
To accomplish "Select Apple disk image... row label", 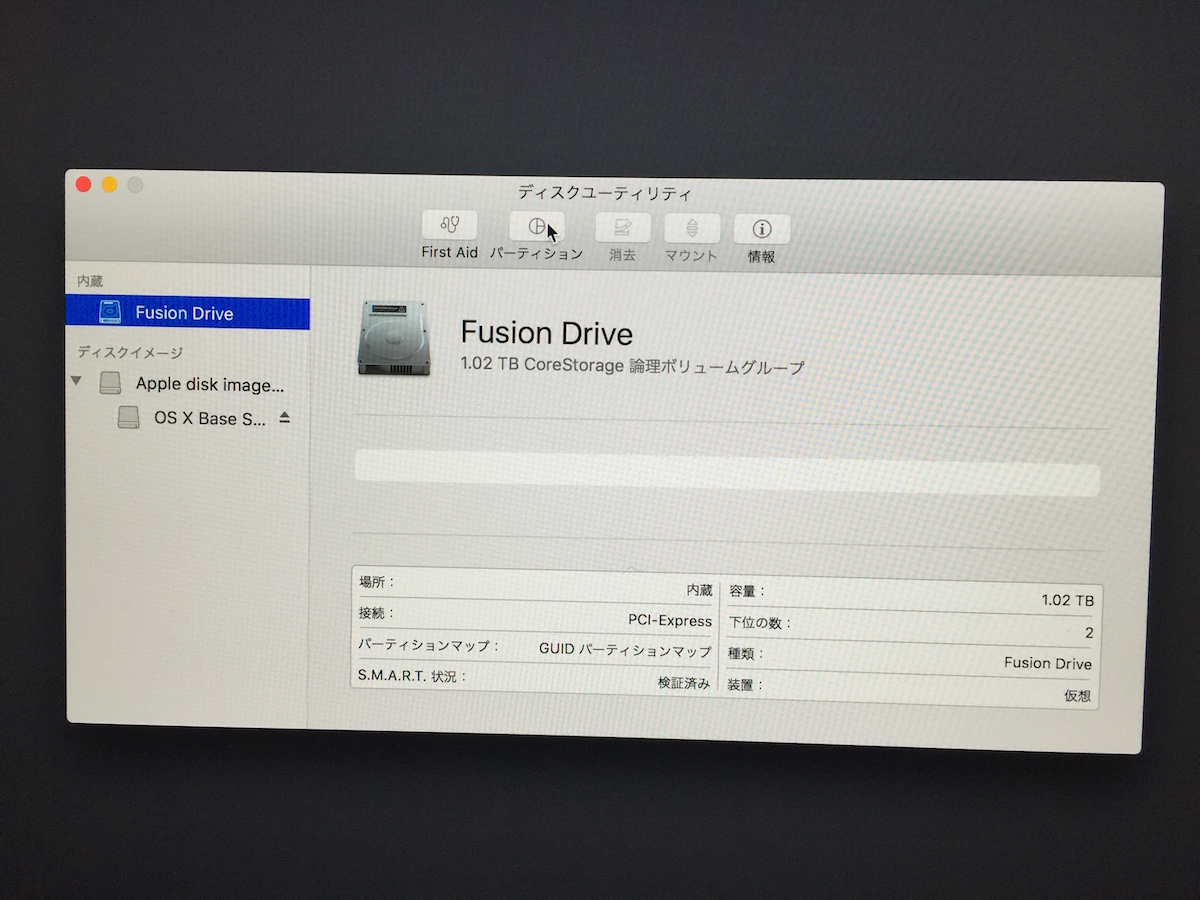I will pyautogui.click(x=210, y=384).
